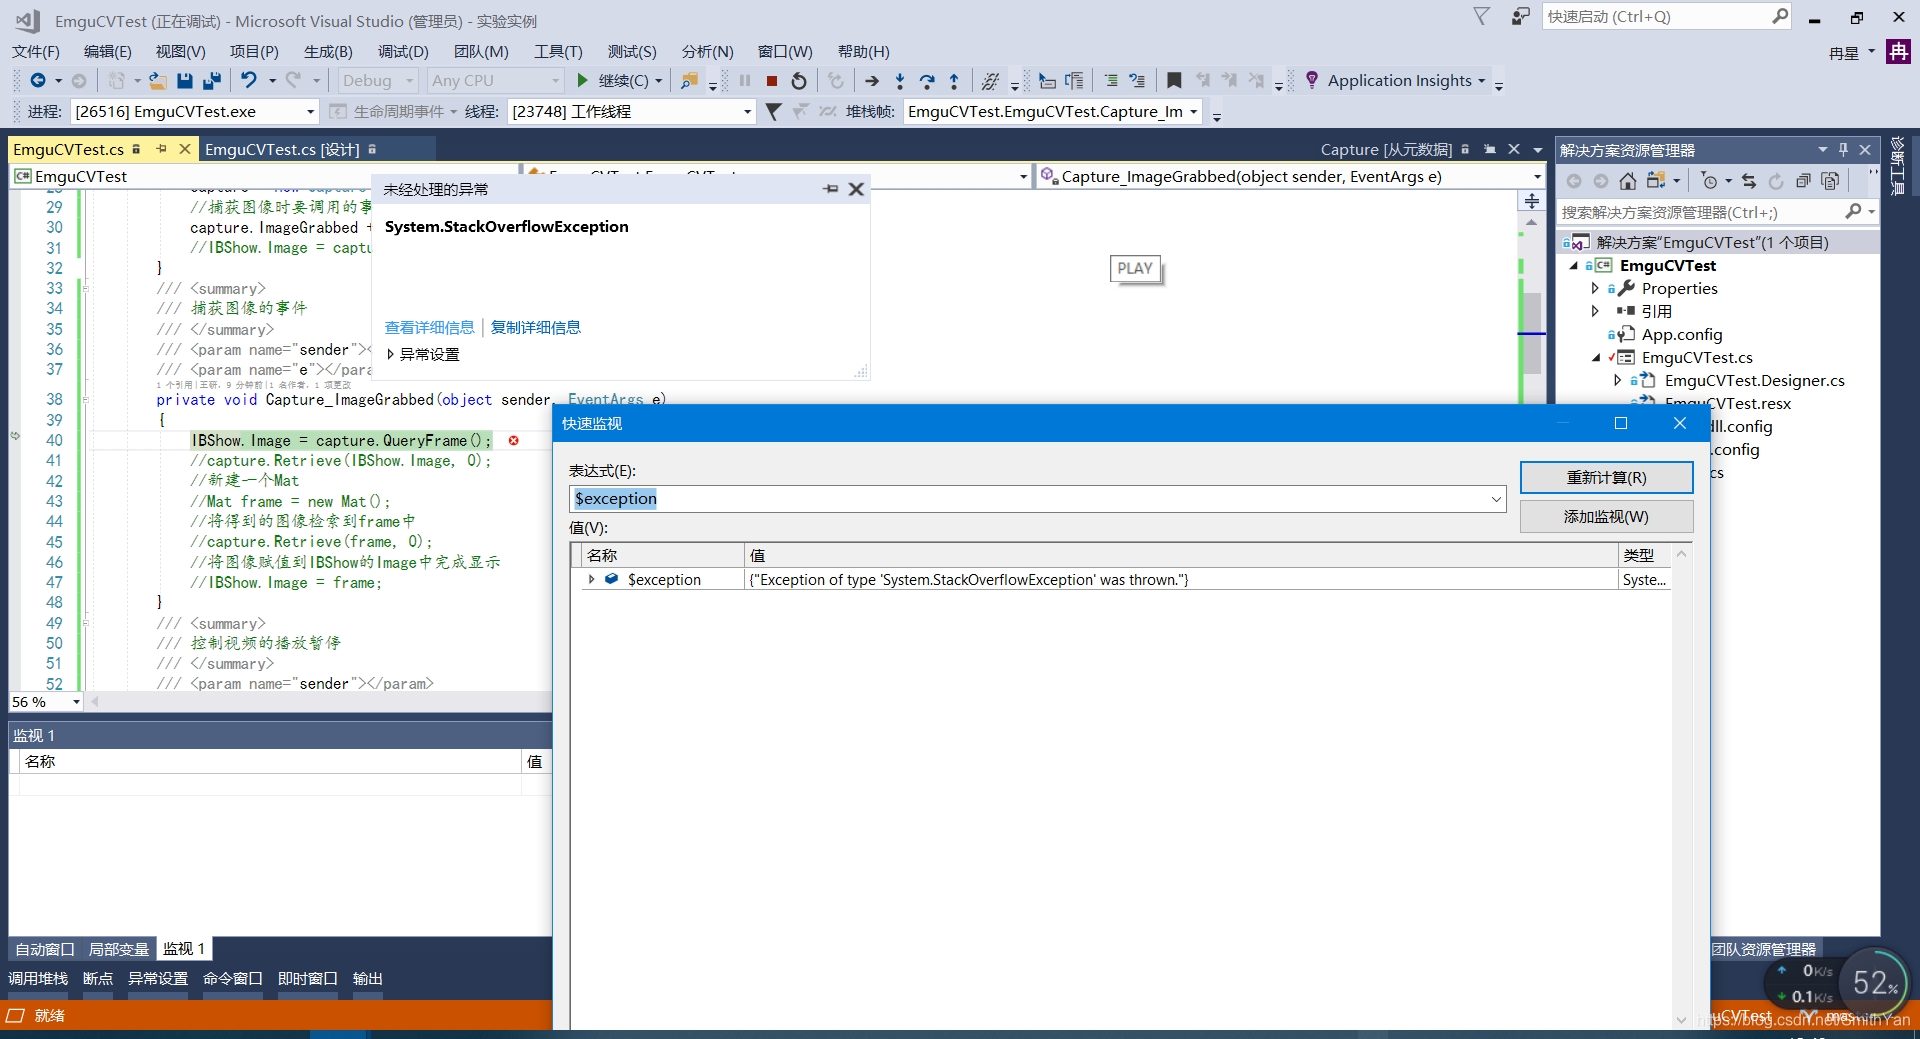Toggle the pending changes filter clock

pyautogui.click(x=1710, y=181)
